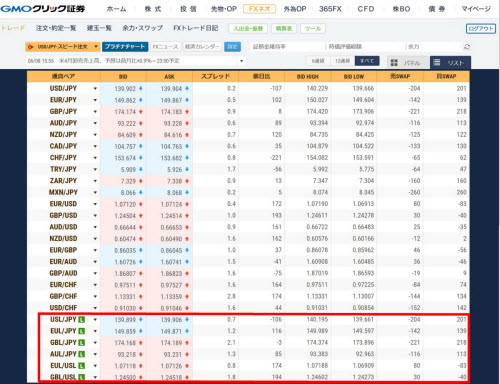Viewport: 500px width, 384px height.
Task: Click the ツール button
Action: click(x=313, y=29)
